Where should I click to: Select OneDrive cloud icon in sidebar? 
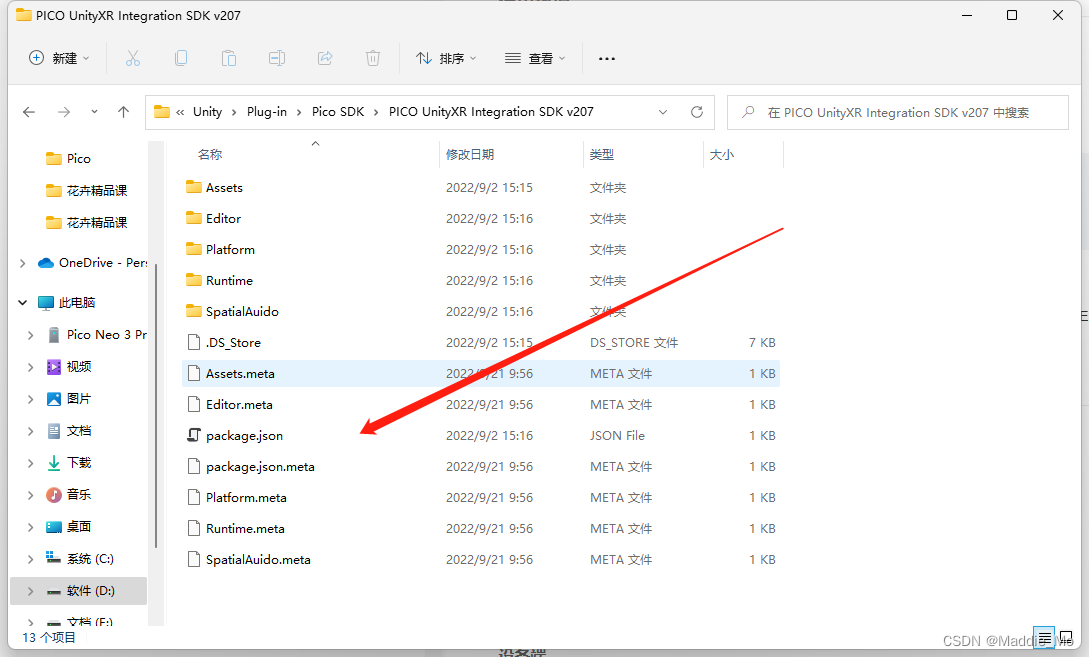tap(46, 263)
